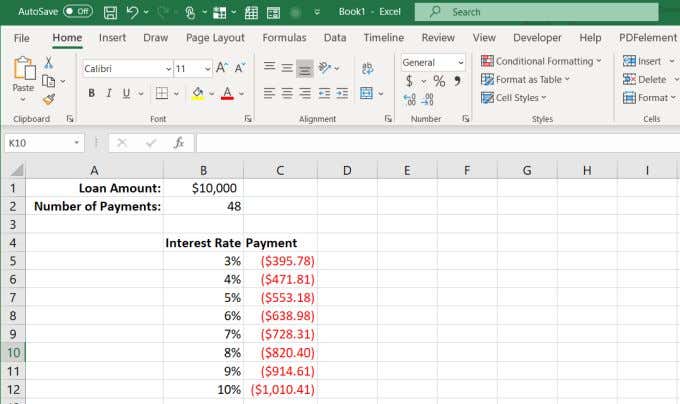Switch to the Developer tab
This screenshot has width=680, height=404.
tap(537, 38)
